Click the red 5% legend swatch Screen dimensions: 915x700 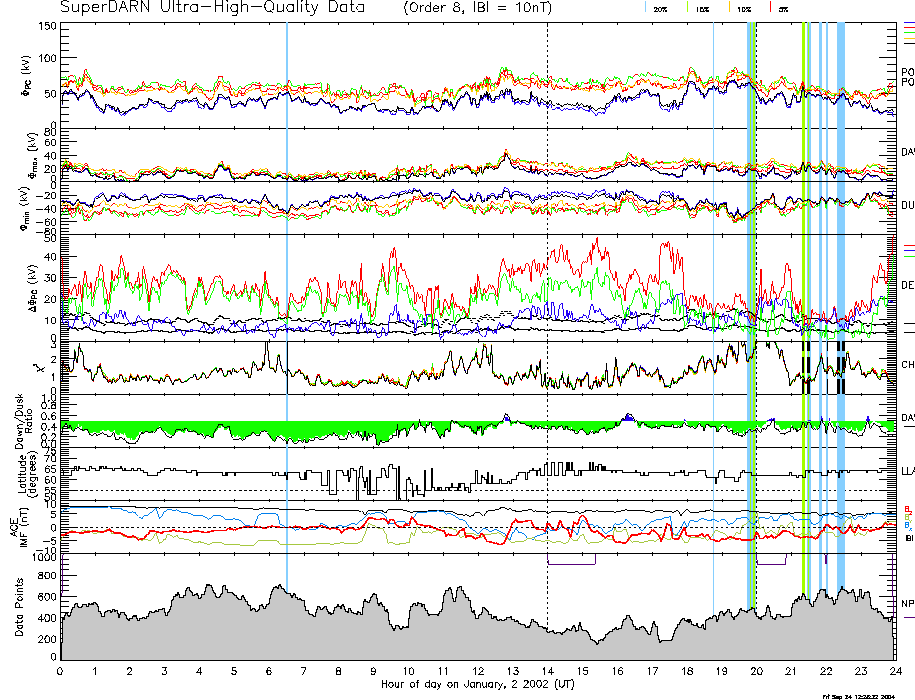tap(771, 7)
